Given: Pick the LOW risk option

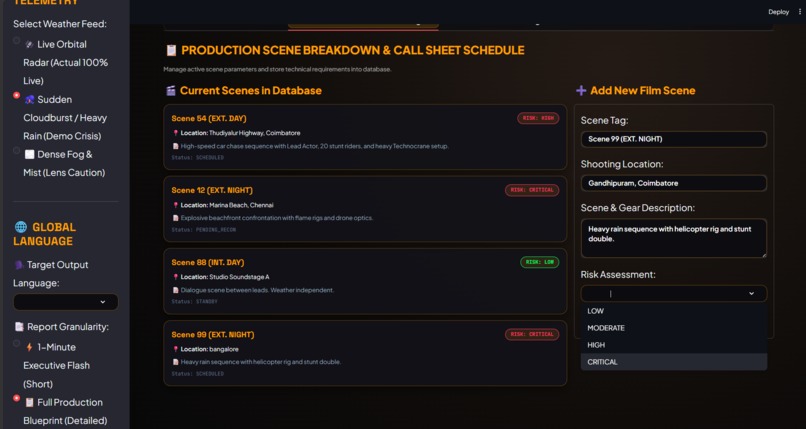Looking at the screenshot, I should pyautogui.click(x=673, y=311).
